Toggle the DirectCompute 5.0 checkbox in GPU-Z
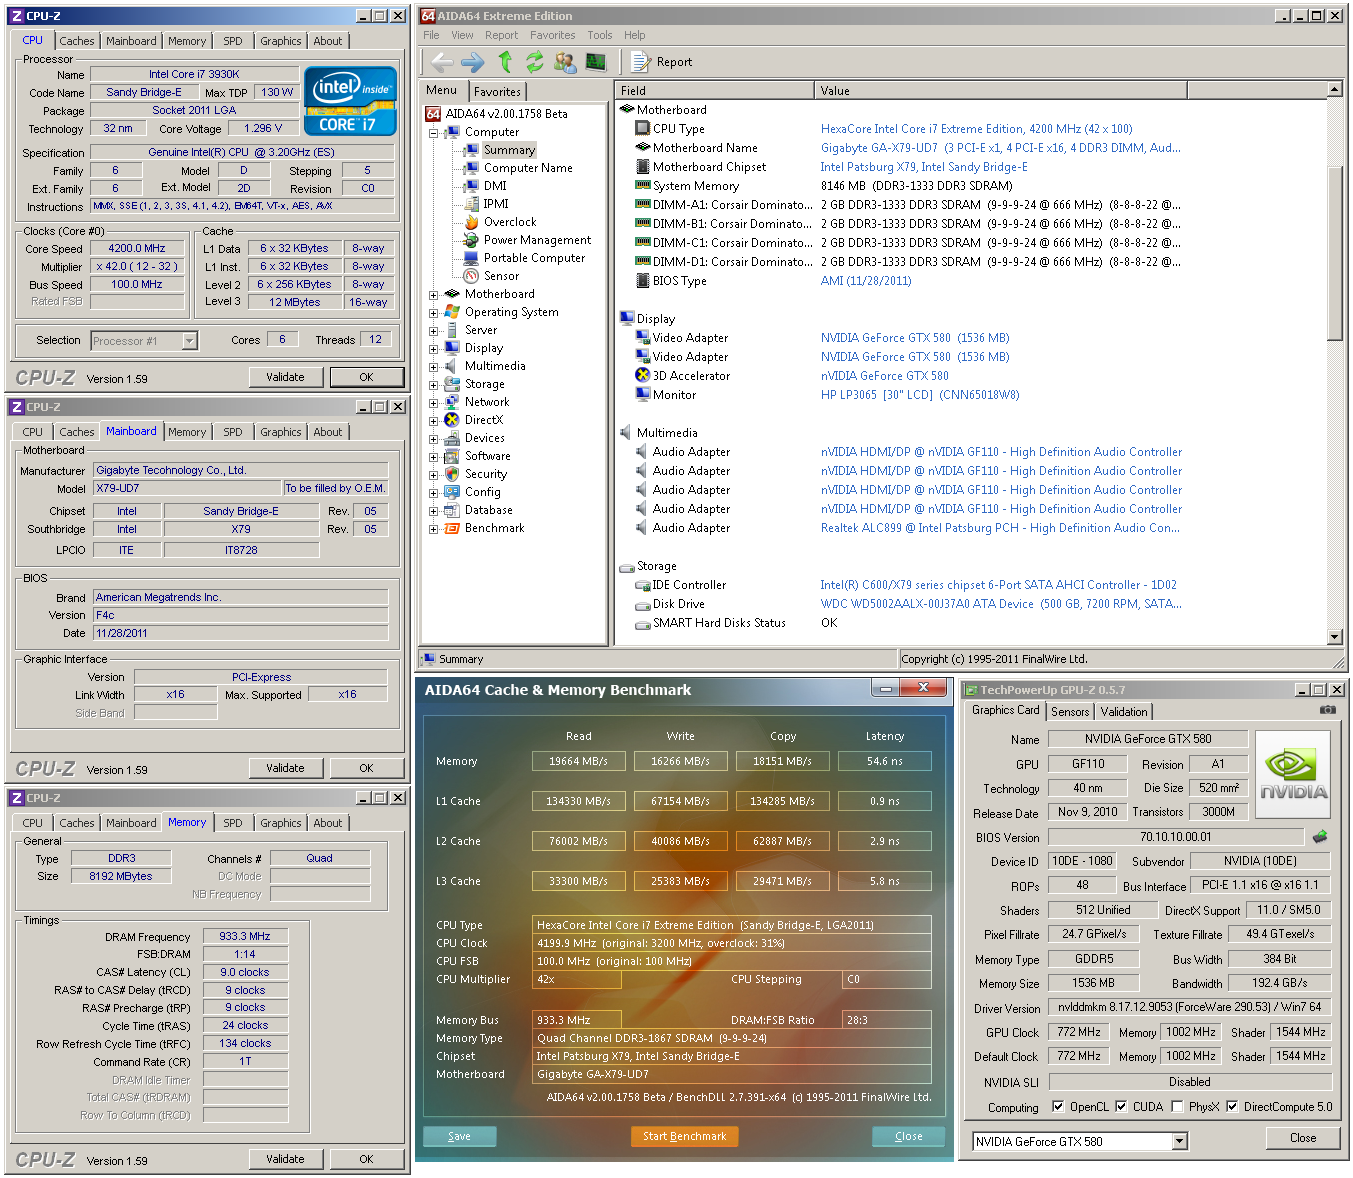The image size is (1353, 1178). point(1232,1107)
